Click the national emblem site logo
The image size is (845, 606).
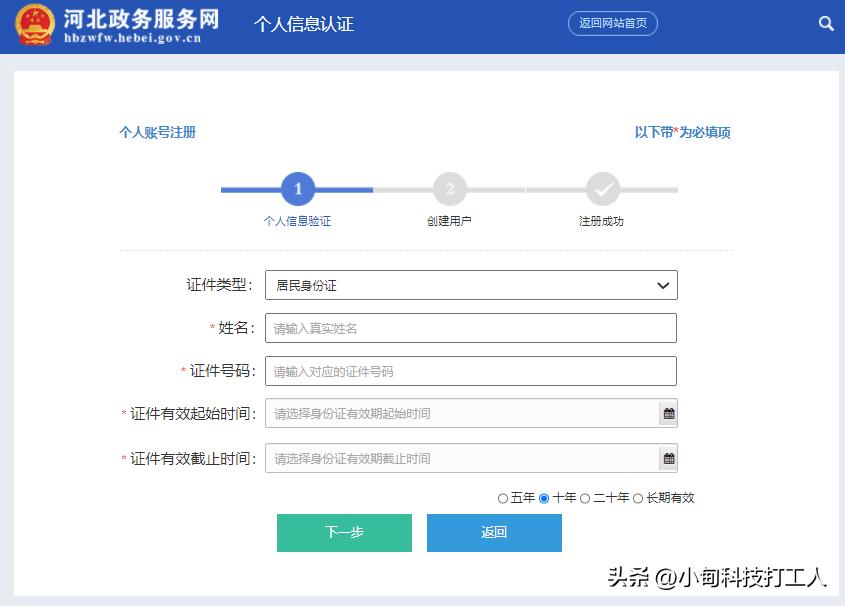pos(36,26)
